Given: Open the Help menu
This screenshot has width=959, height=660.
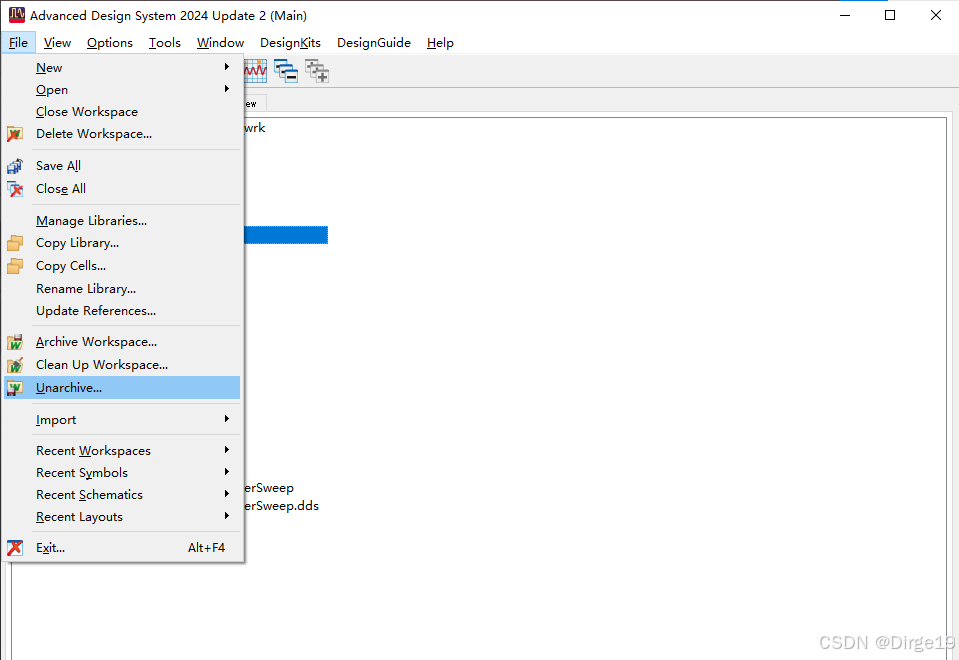Looking at the screenshot, I should click(439, 42).
